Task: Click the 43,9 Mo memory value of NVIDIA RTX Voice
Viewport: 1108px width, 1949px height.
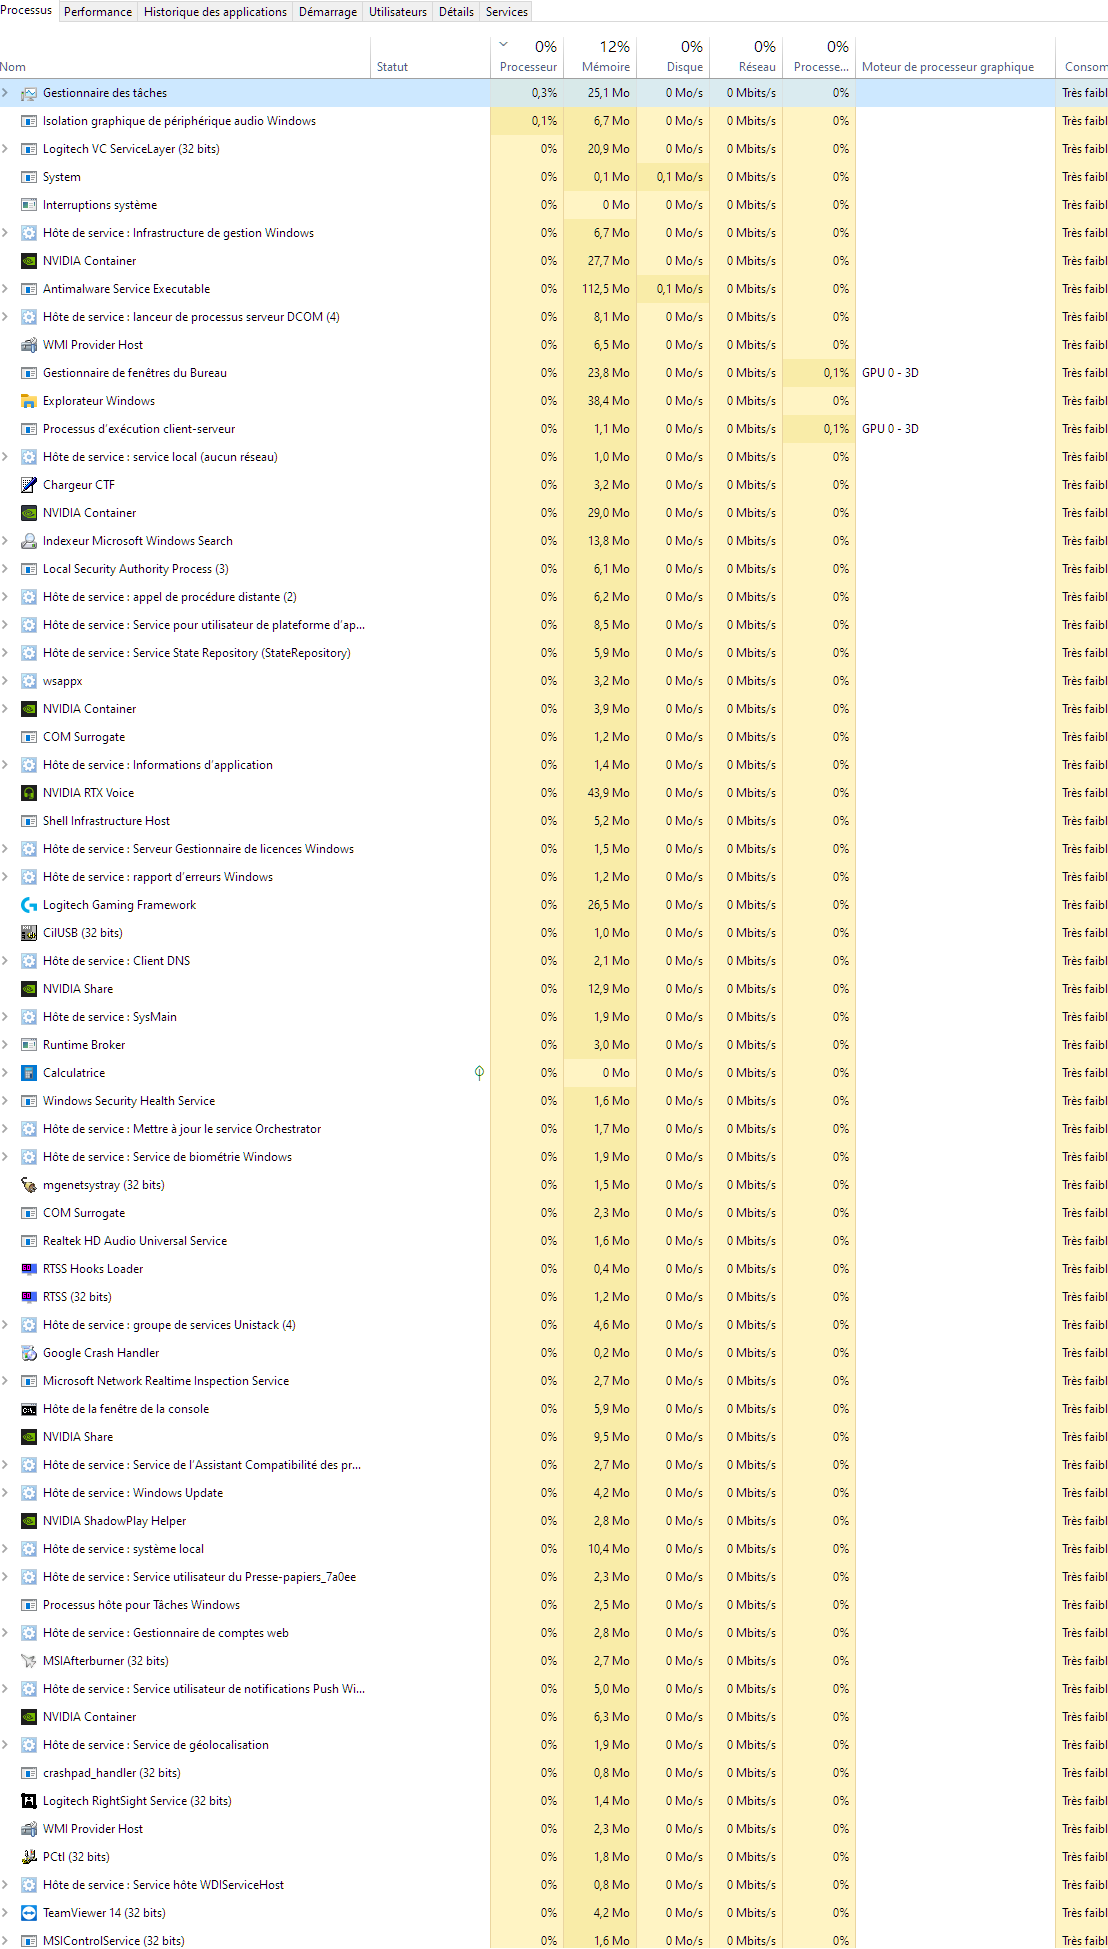Action: (x=609, y=793)
